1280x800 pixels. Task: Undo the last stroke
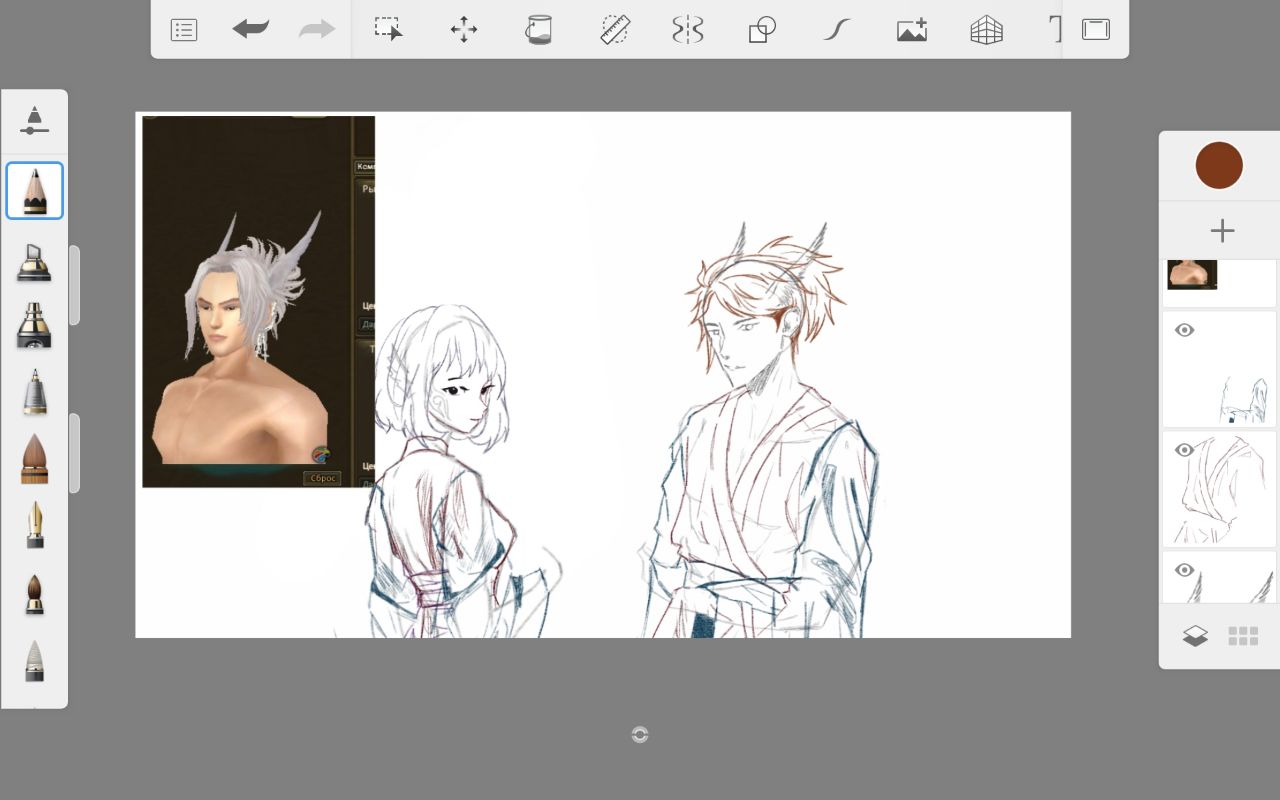pos(250,30)
